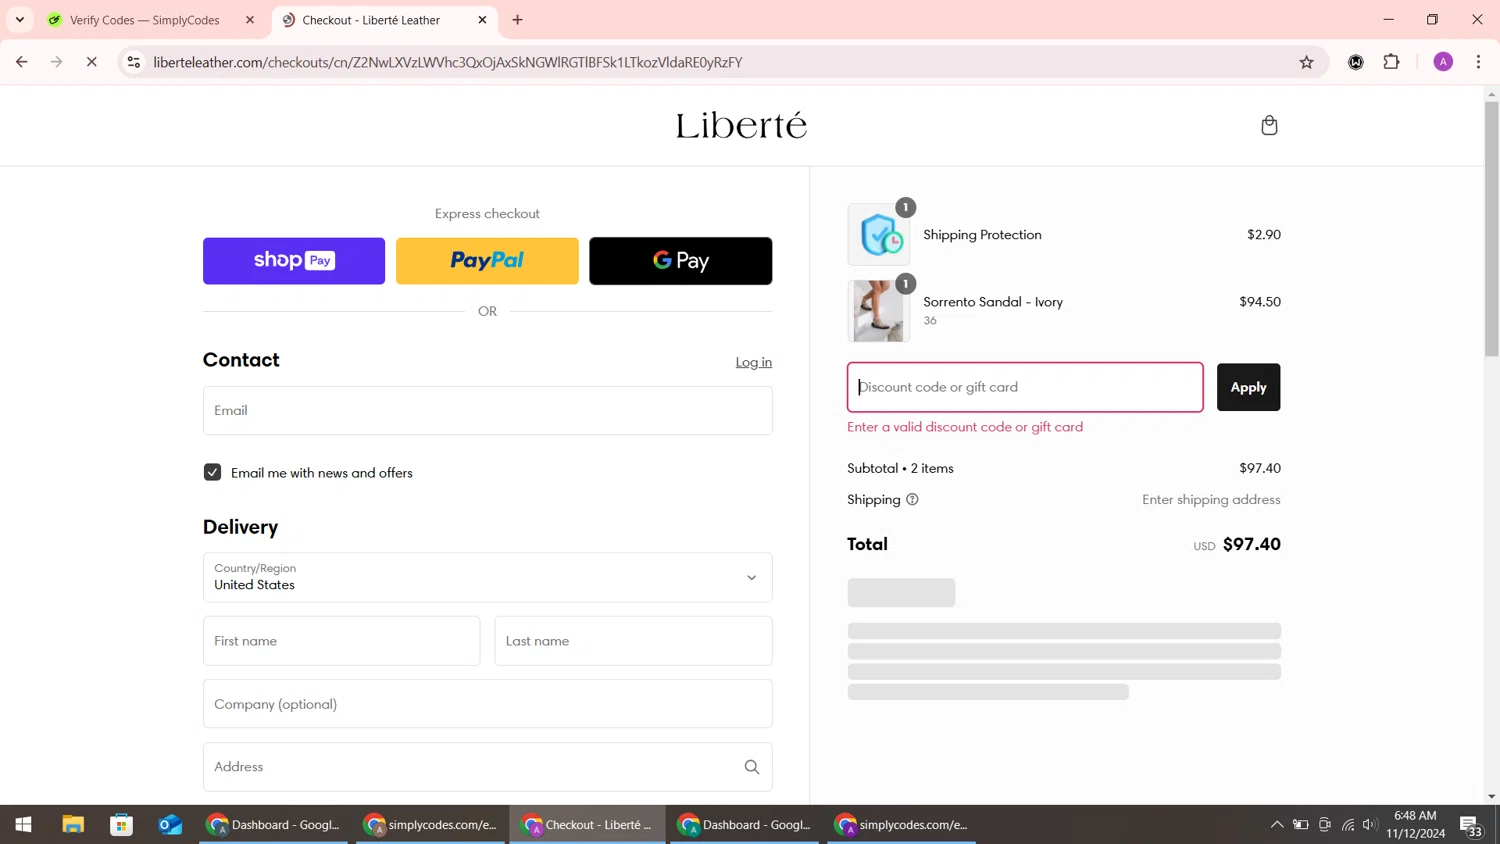Switch to the Verify Codes SimplyCodes tab
The width and height of the screenshot is (1500, 844).
click(x=150, y=20)
